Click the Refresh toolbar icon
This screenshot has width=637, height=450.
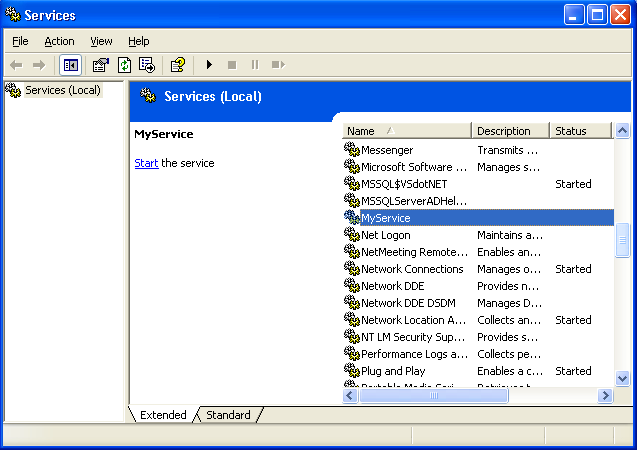pos(124,65)
